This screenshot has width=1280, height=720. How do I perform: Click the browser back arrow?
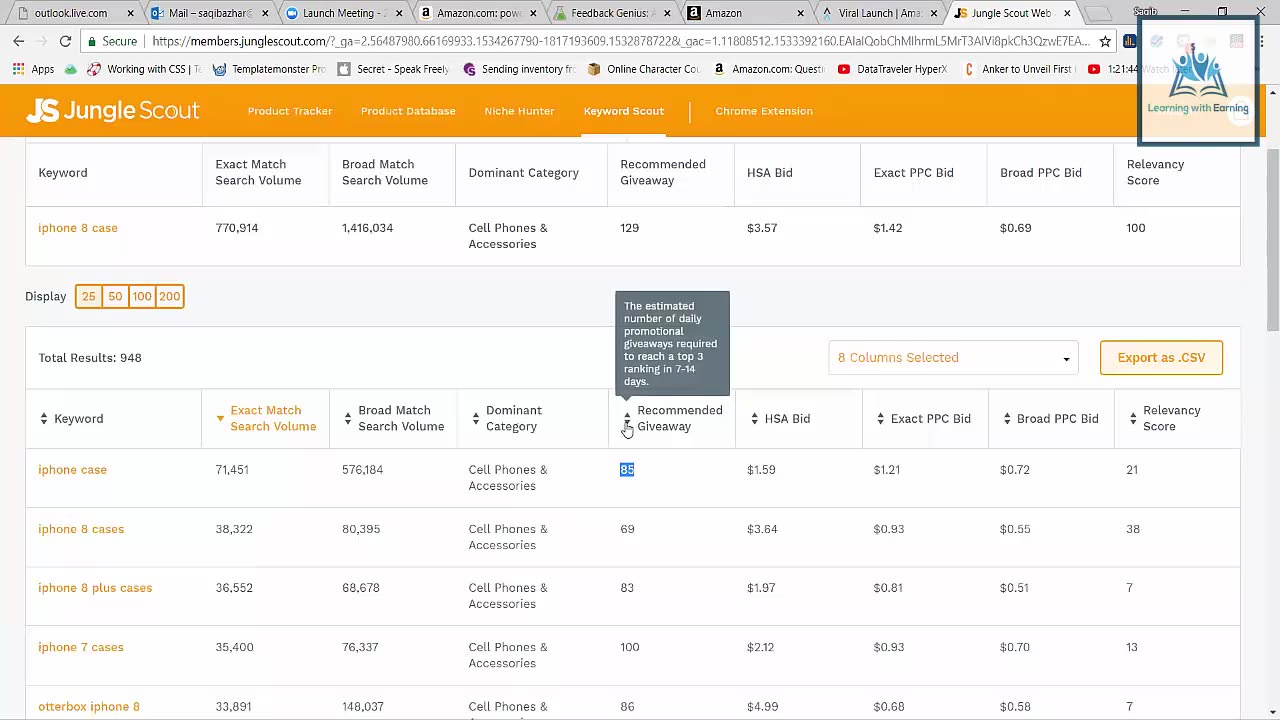coord(19,41)
